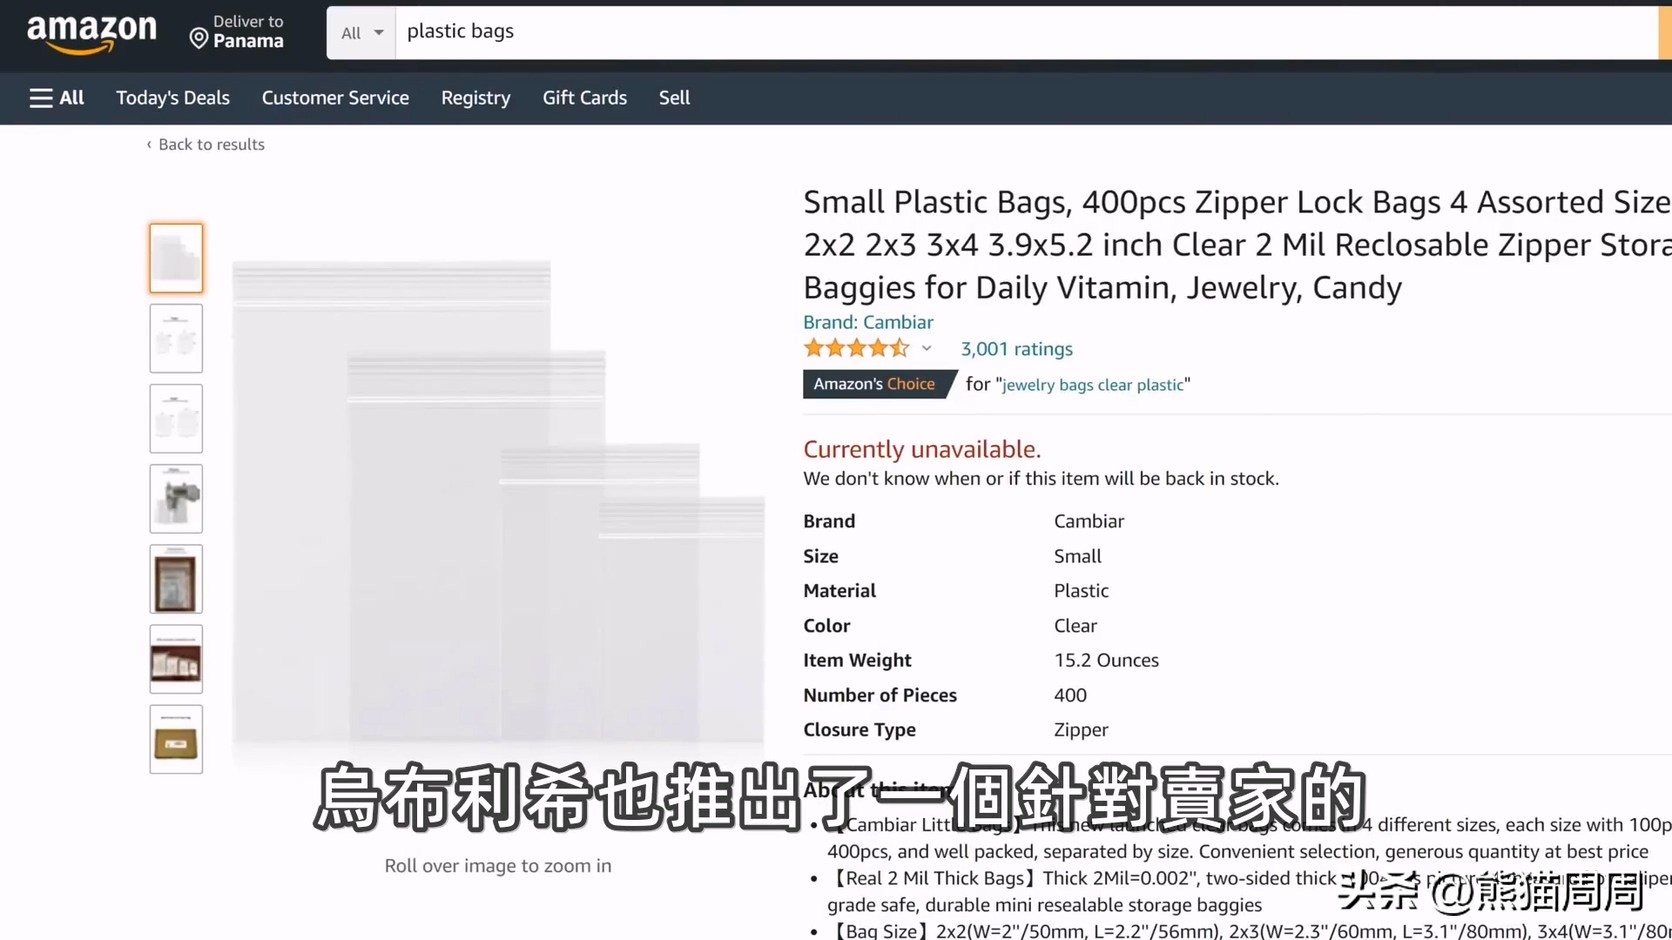Image resolution: width=1672 pixels, height=940 pixels.
Task: Select the fifth product image thumbnail
Action: (176, 579)
